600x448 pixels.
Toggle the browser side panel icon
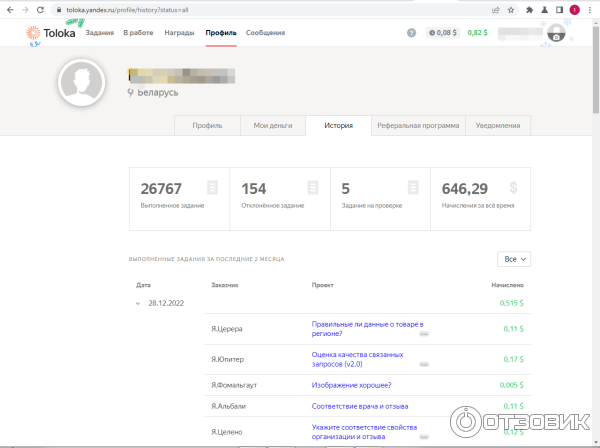(559, 10)
